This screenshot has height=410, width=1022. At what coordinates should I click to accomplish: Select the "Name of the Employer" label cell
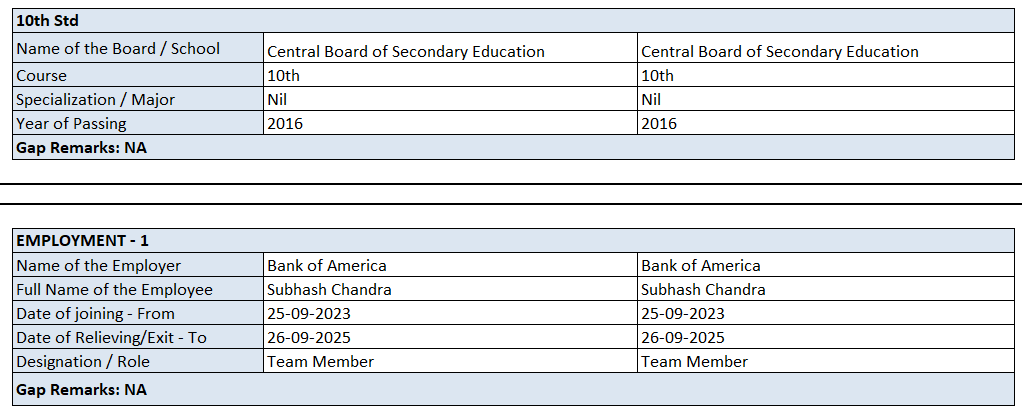point(99,265)
